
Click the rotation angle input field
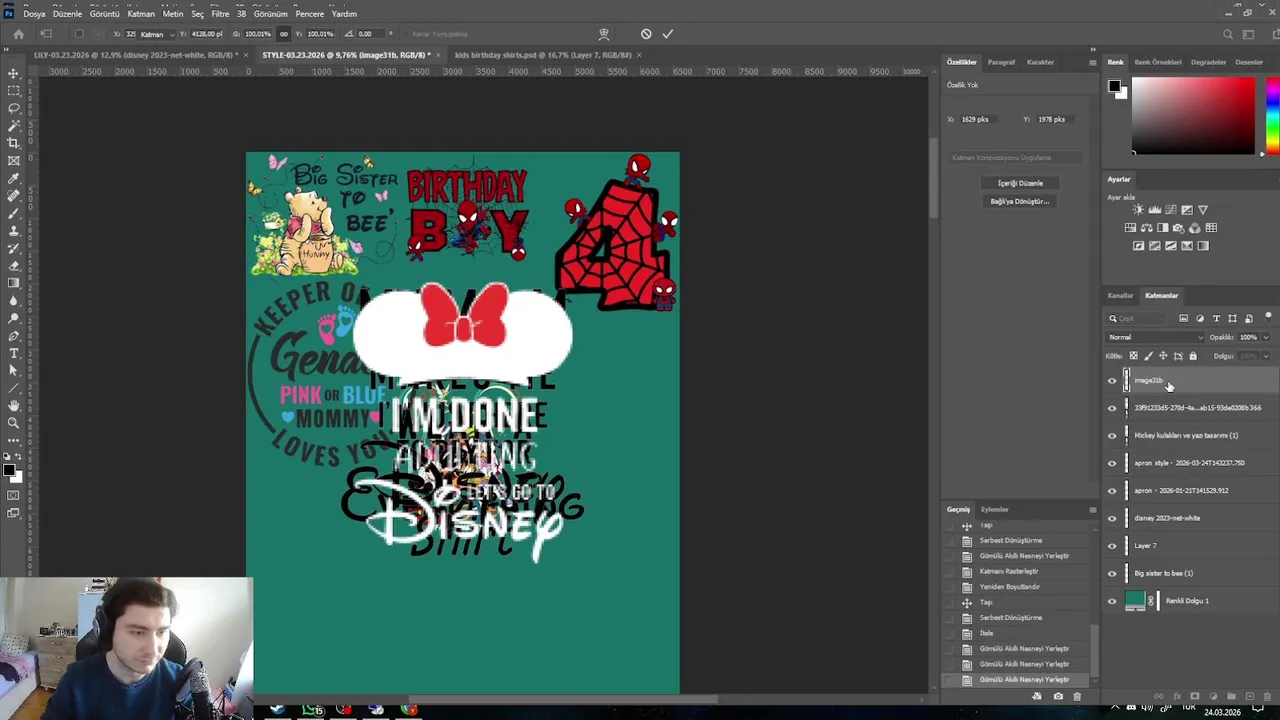pyautogui.click(x=370, y=34)
